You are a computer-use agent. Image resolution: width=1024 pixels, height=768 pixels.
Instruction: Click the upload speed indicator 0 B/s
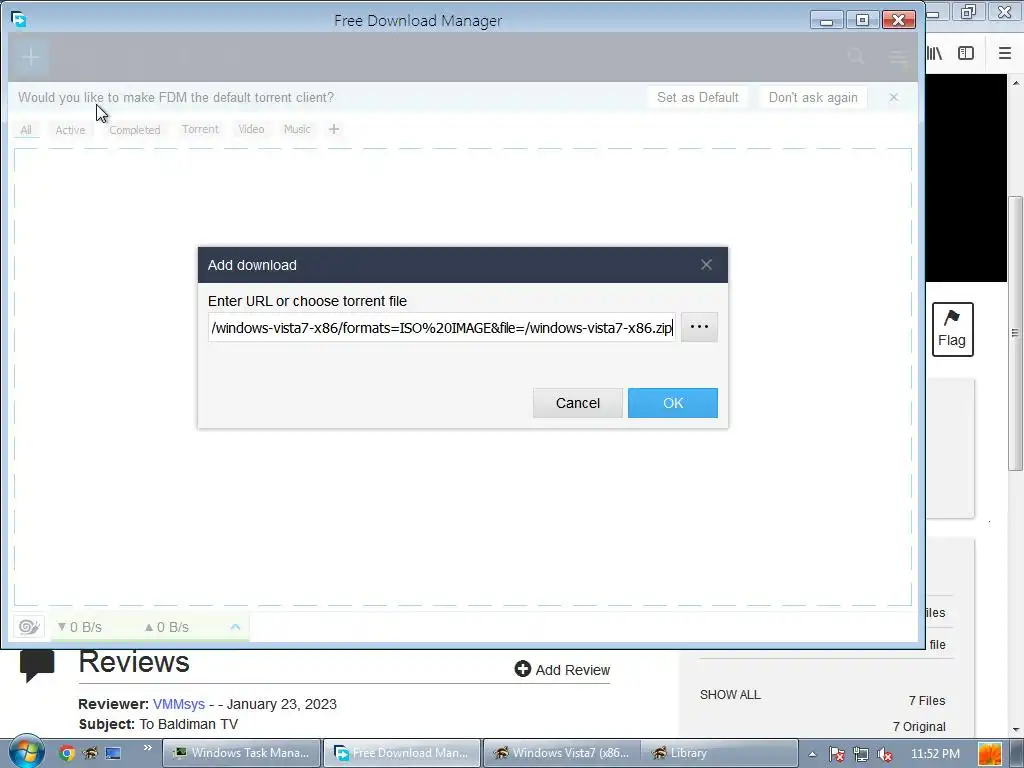coord(167,627)
